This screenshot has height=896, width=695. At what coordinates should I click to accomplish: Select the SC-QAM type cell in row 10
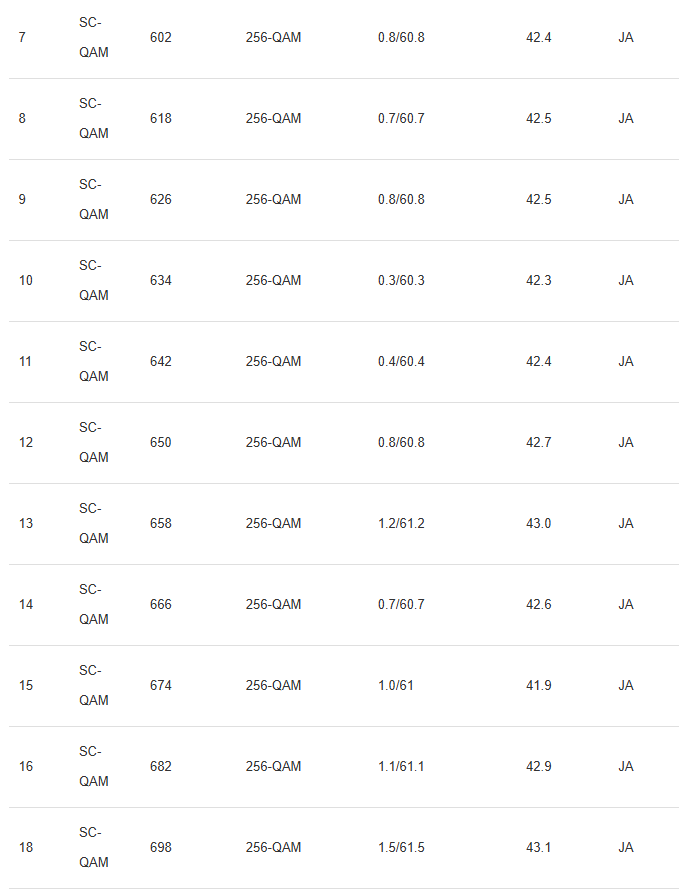(94, 281)
